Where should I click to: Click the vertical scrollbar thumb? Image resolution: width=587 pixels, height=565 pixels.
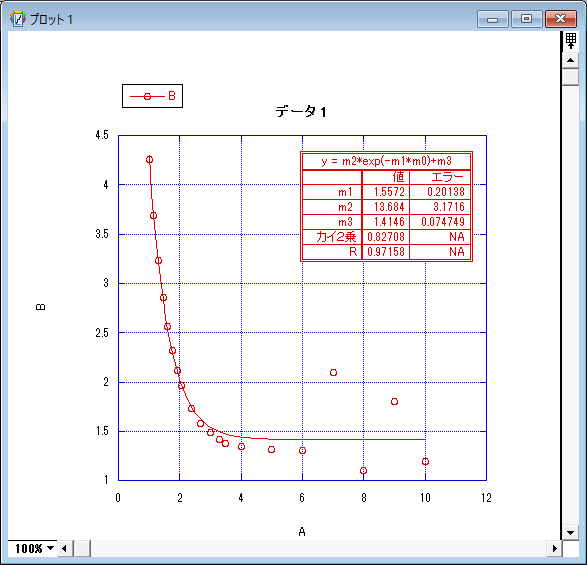pos(571,77)
